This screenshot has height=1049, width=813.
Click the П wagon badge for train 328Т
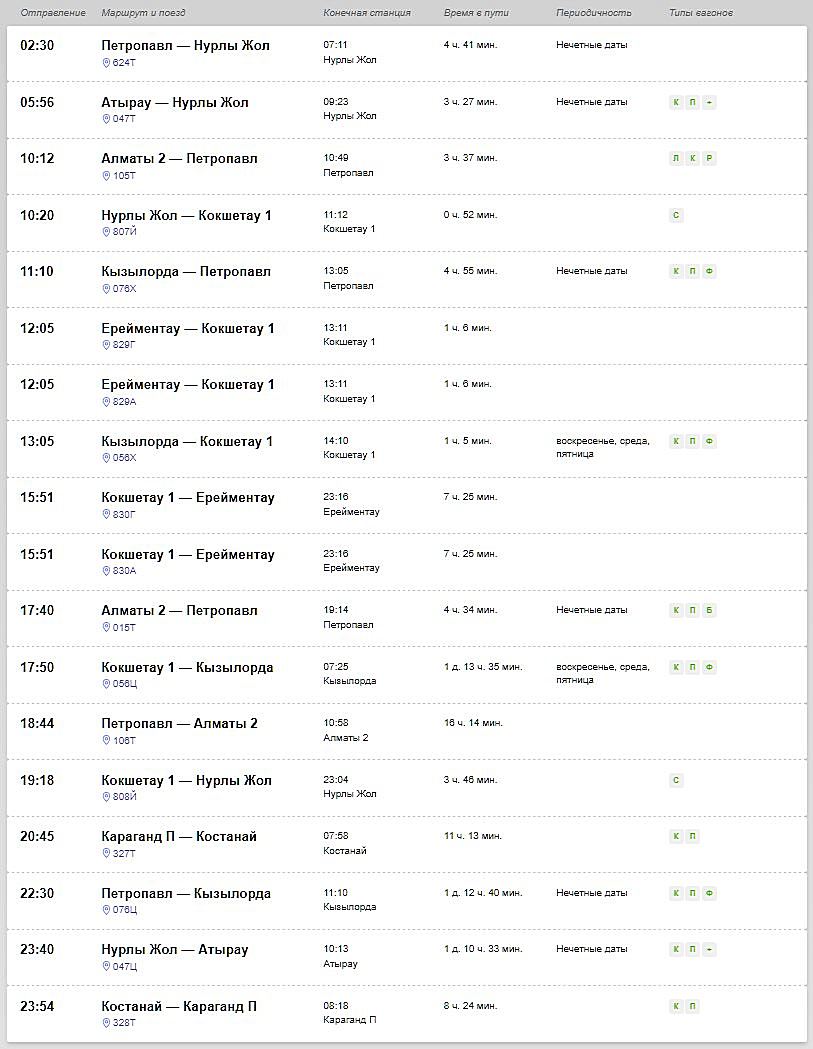coord(693,1006)
